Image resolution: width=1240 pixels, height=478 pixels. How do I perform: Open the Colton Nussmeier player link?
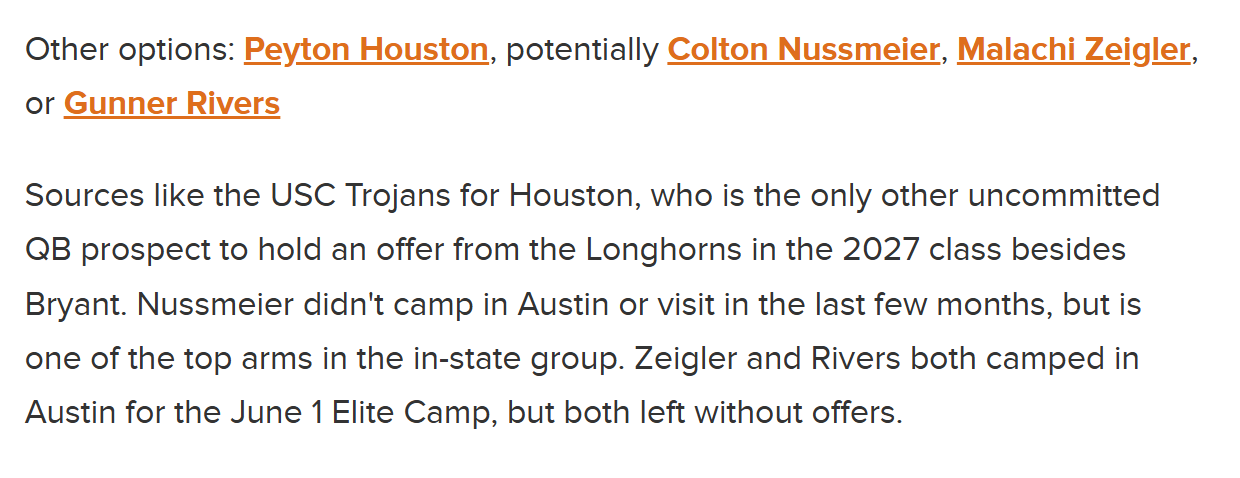[804, 50]
